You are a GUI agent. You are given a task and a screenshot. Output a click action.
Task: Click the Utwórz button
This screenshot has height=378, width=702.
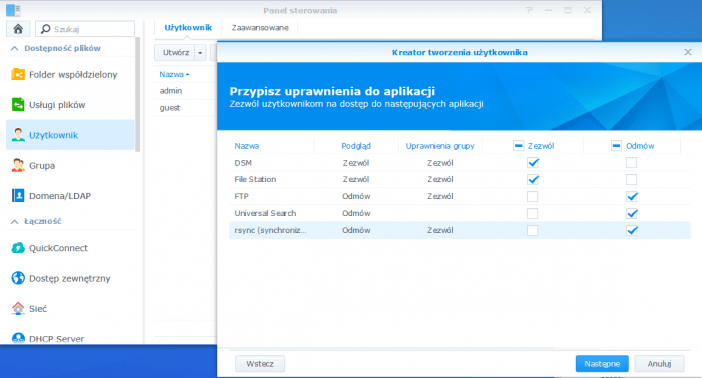click(x=175, y=53)
